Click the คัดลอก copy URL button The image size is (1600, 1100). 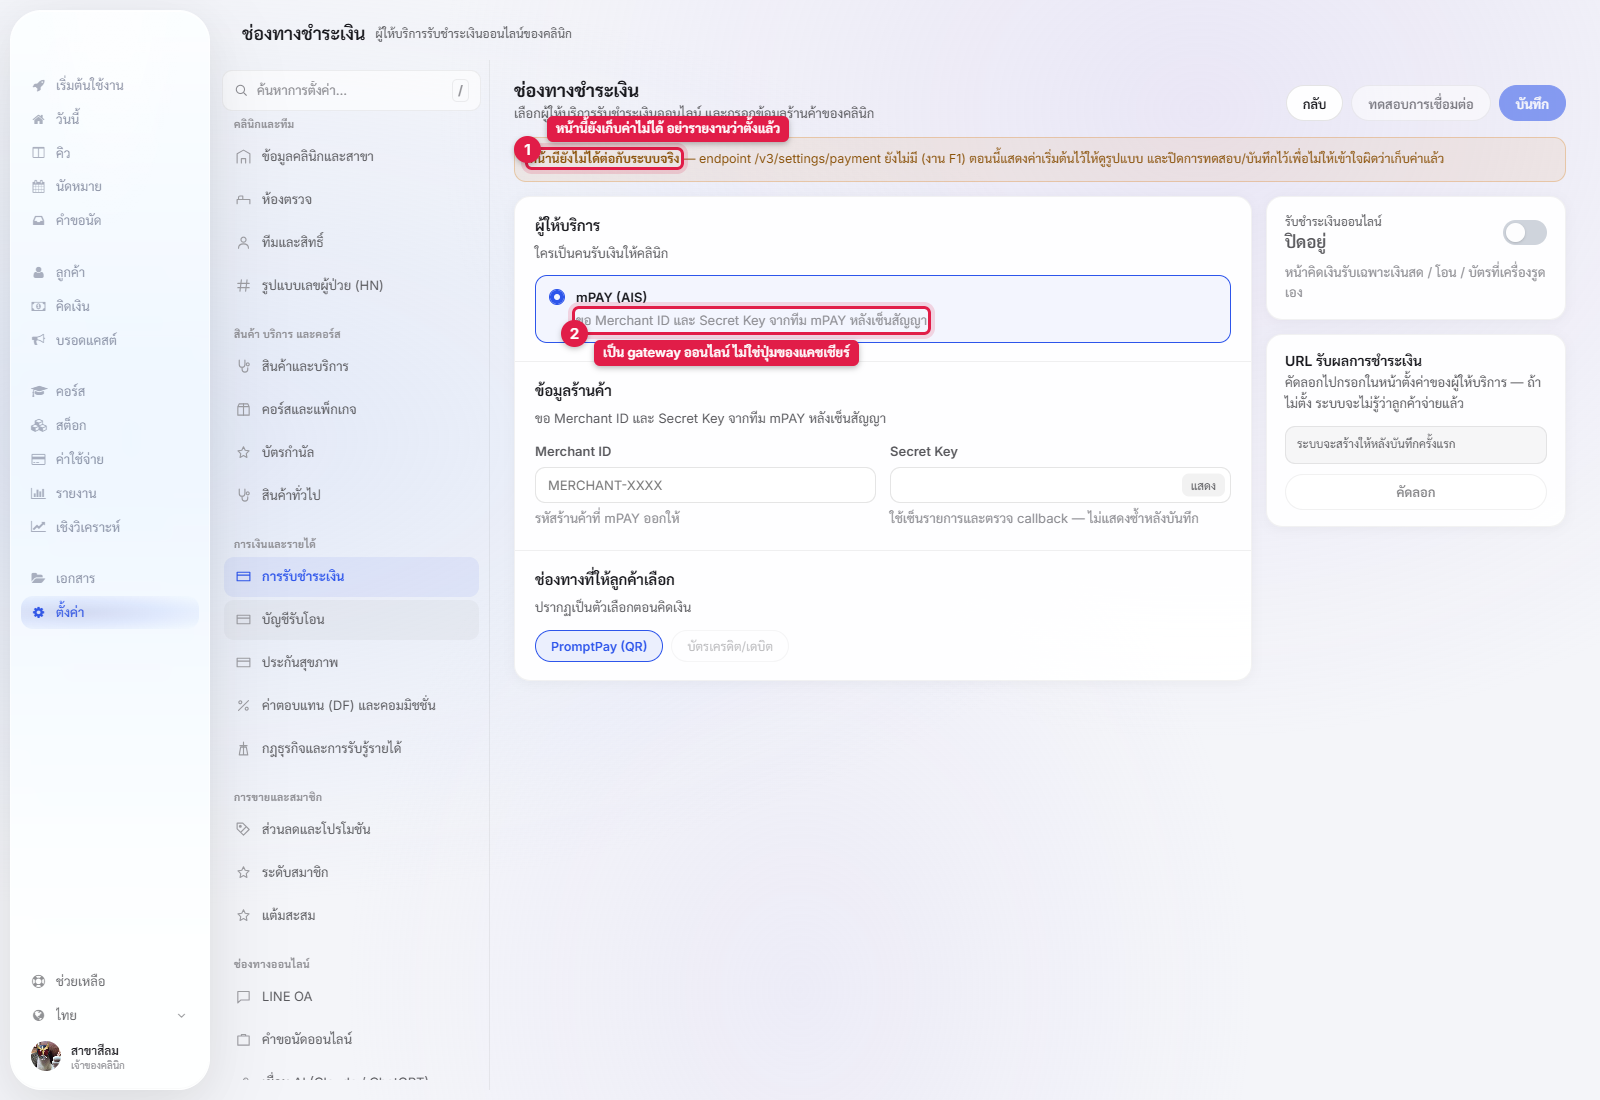(1416, 492)
